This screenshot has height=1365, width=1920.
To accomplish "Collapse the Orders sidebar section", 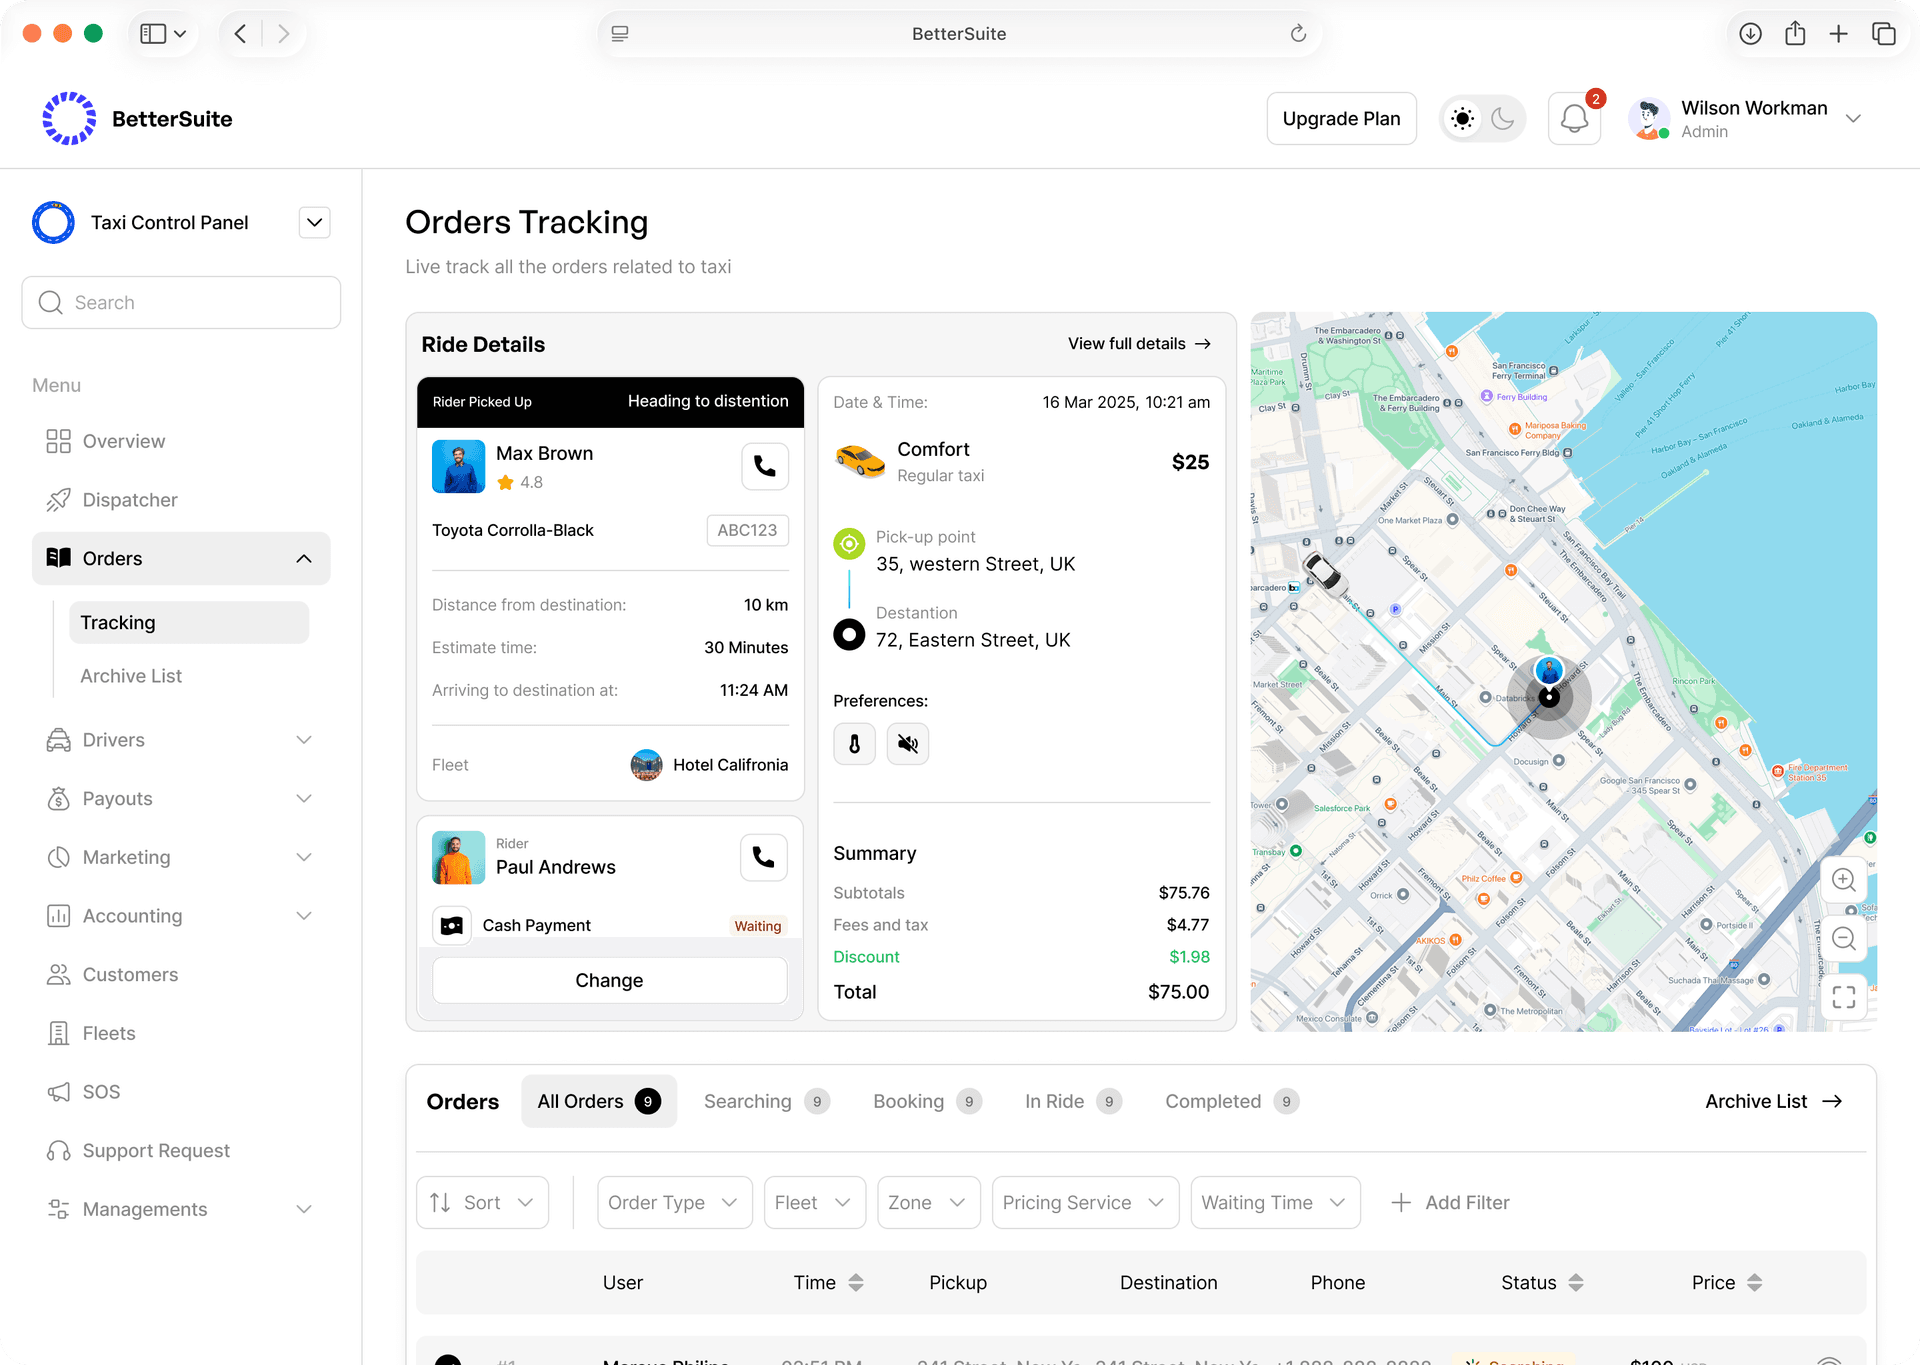I will coord(303,558).
